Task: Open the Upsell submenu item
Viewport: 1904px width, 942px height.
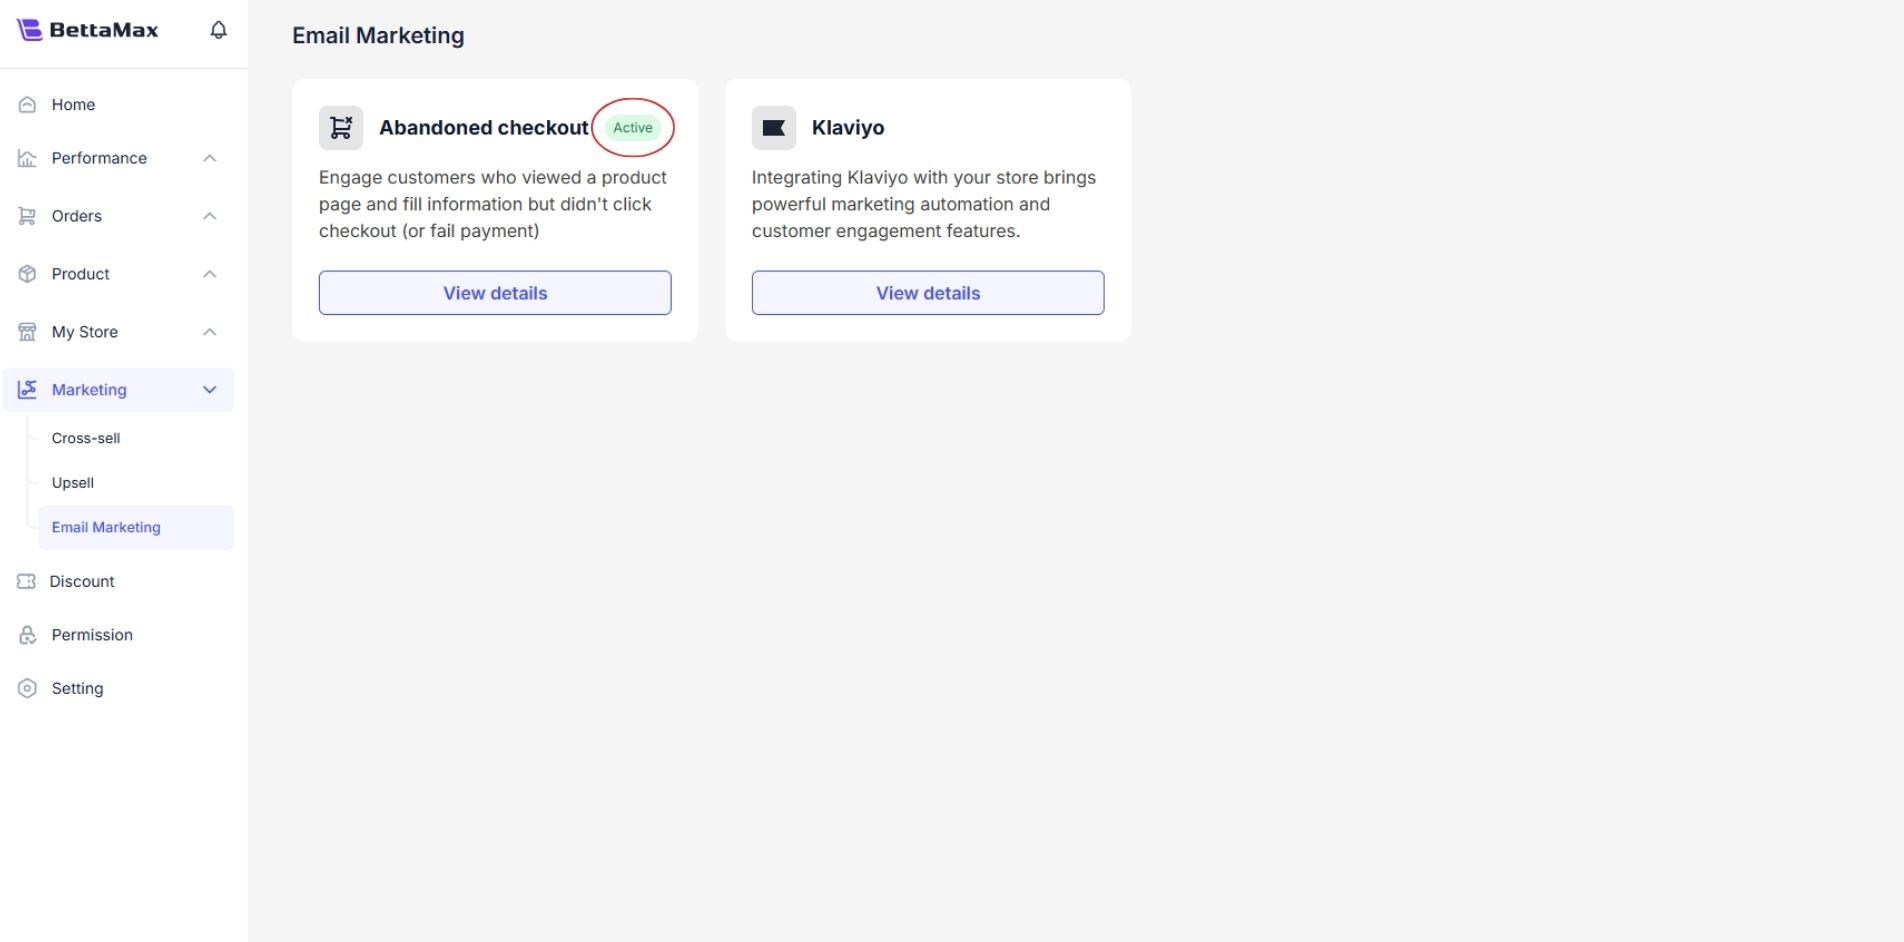Action: point(73,483)
